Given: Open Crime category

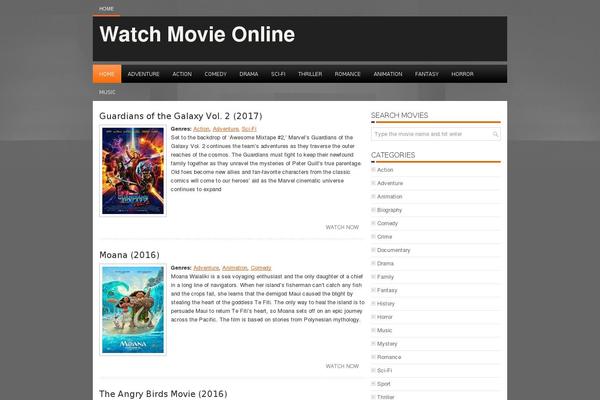Looking at the screenshot, I should [x=384, y=237].
